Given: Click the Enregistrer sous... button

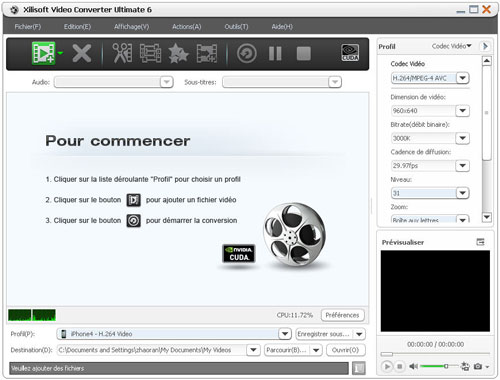Looking at the screenshot, I should [324, 334].
